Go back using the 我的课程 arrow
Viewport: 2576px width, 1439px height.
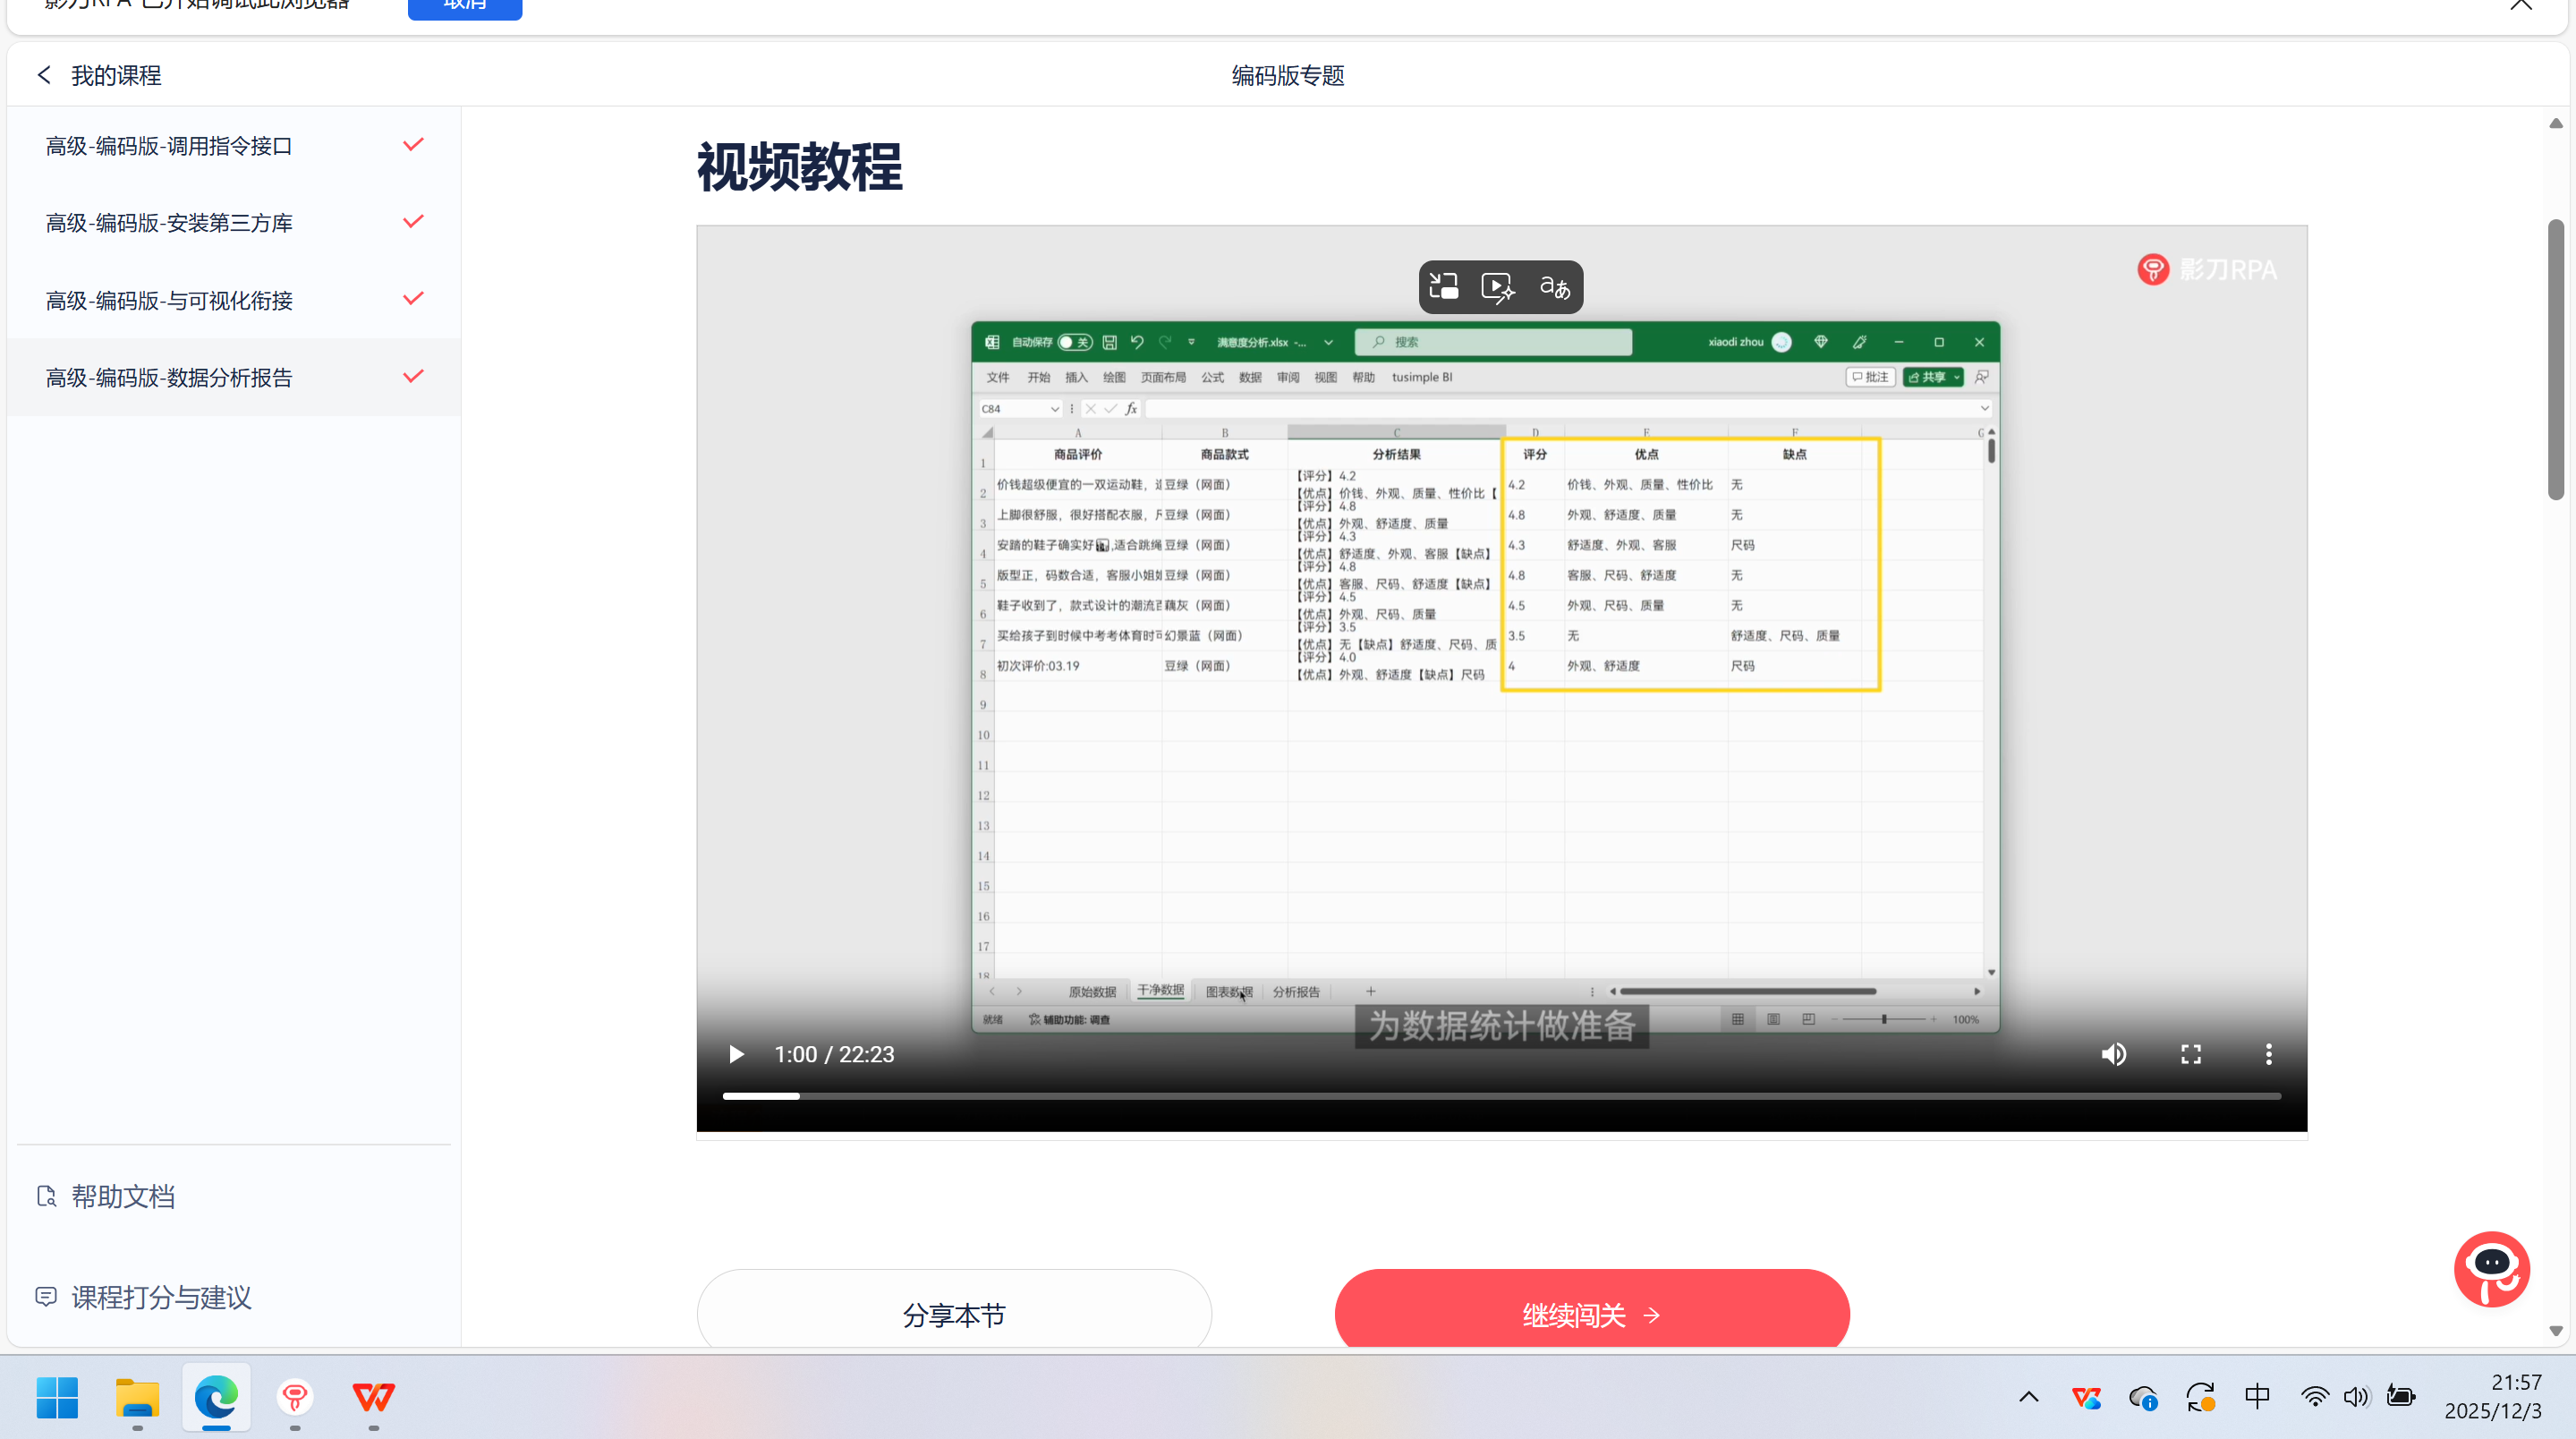coord(44,75)
